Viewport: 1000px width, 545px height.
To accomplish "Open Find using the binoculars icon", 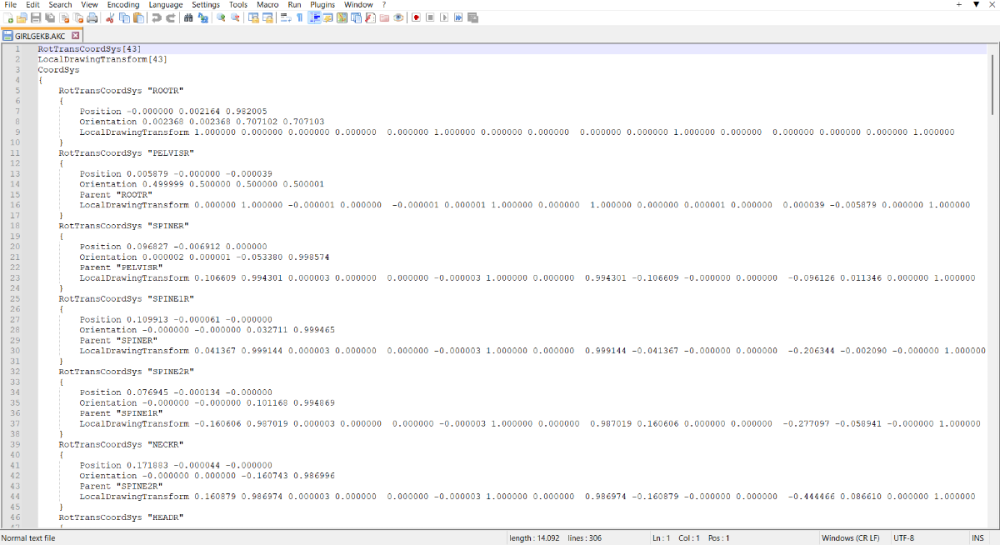I will pos(188,18).
